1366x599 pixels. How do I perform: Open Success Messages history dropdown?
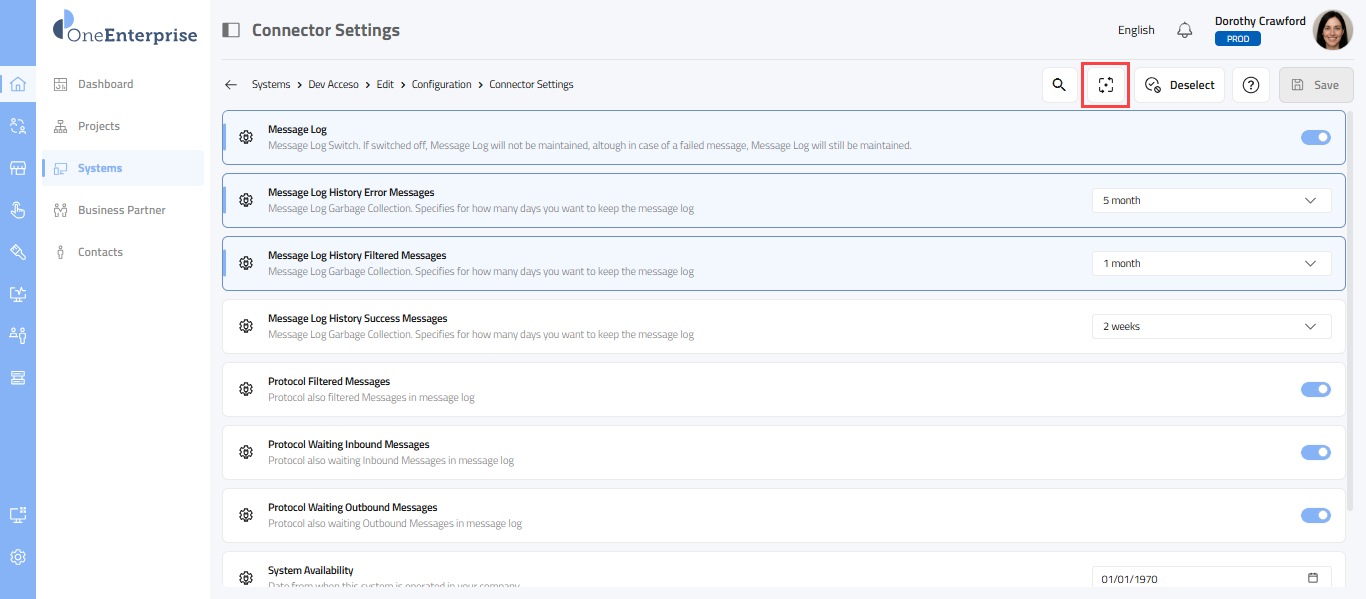pos(1211,326)
